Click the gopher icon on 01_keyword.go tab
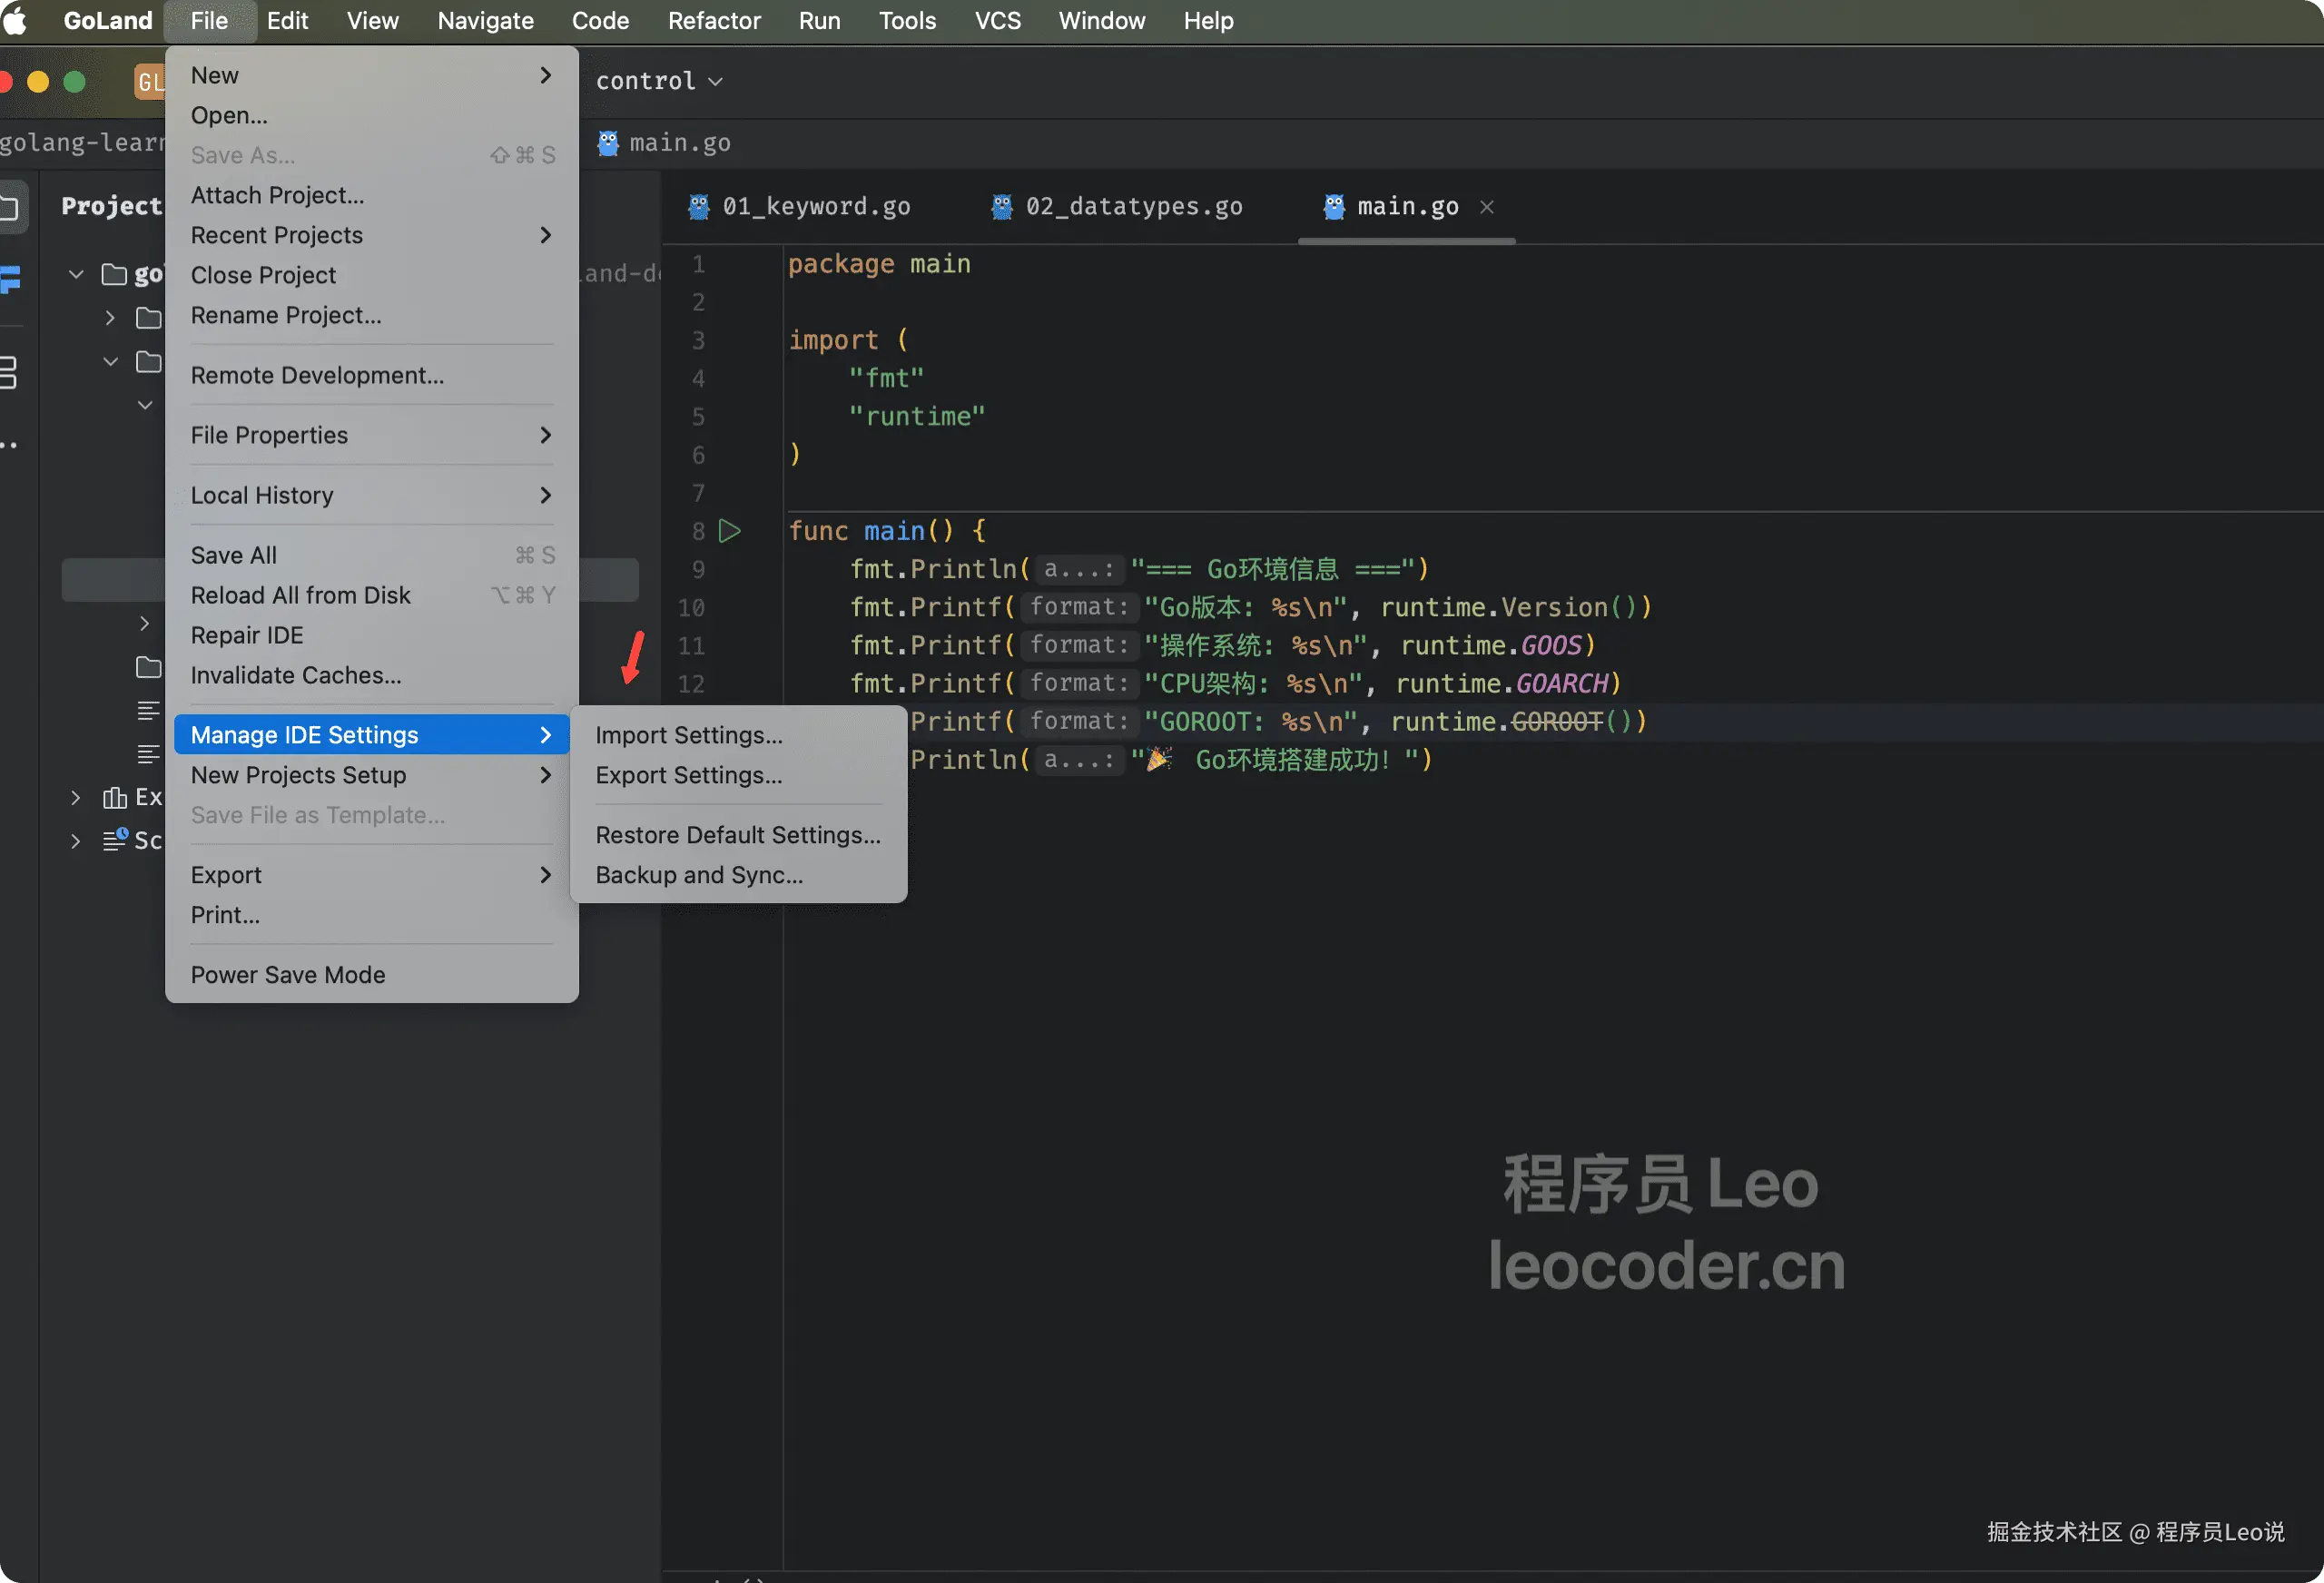Viewport: 2324px width, 1583px height. click(x=699, y=206)
